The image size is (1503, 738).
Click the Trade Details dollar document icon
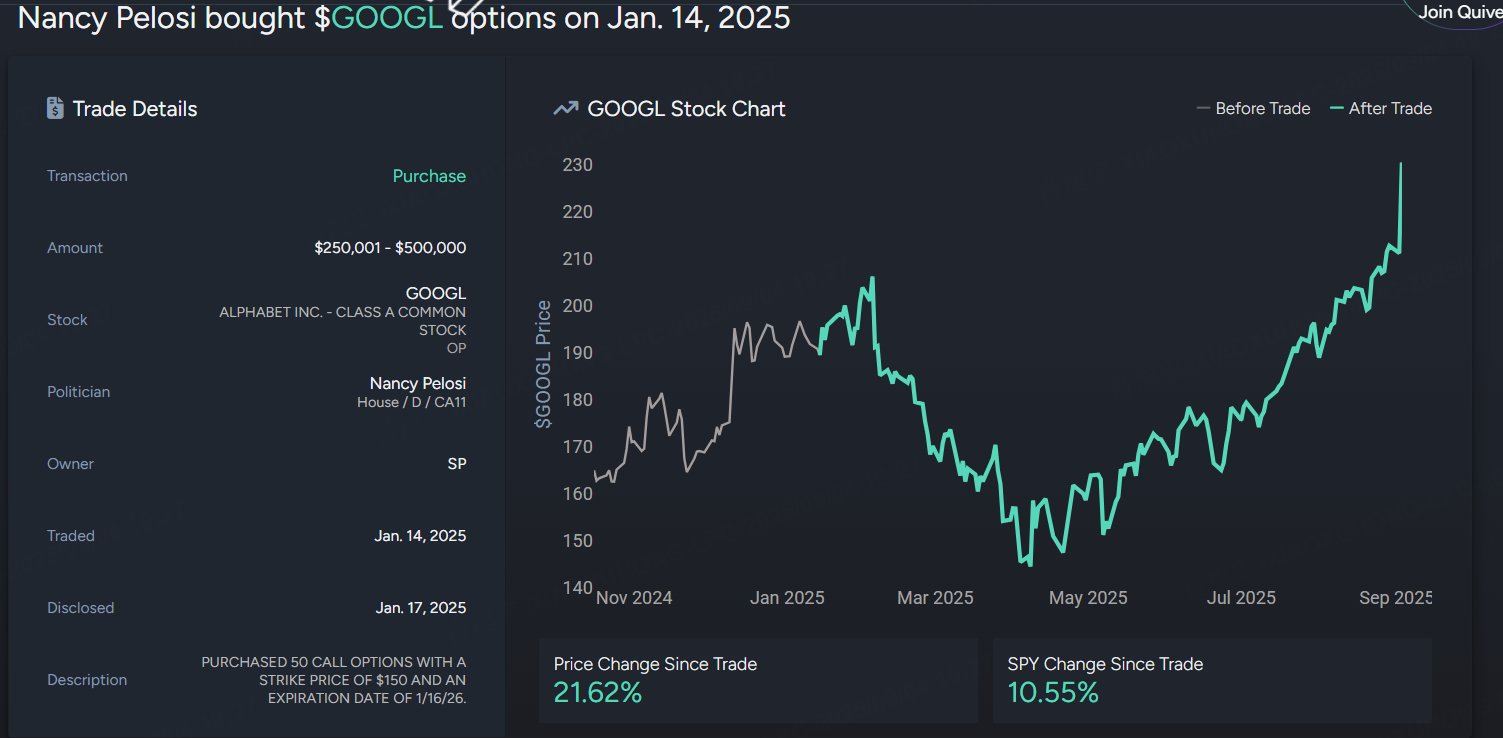(x=55, y=109)
